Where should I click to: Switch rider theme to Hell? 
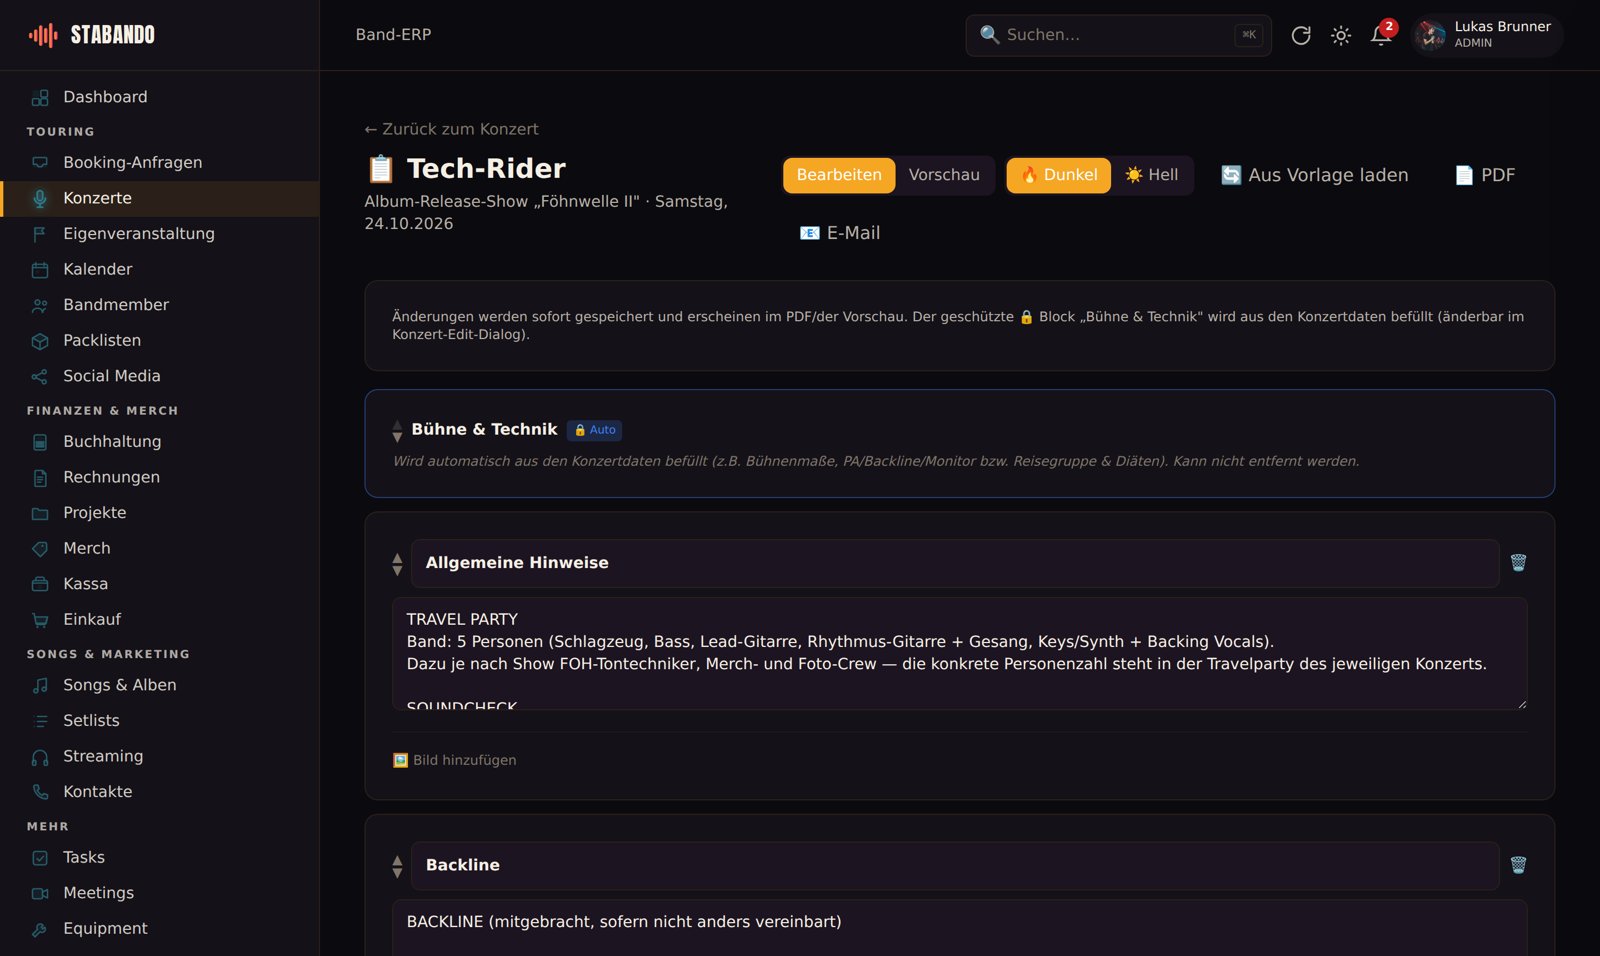point(1152,175)
